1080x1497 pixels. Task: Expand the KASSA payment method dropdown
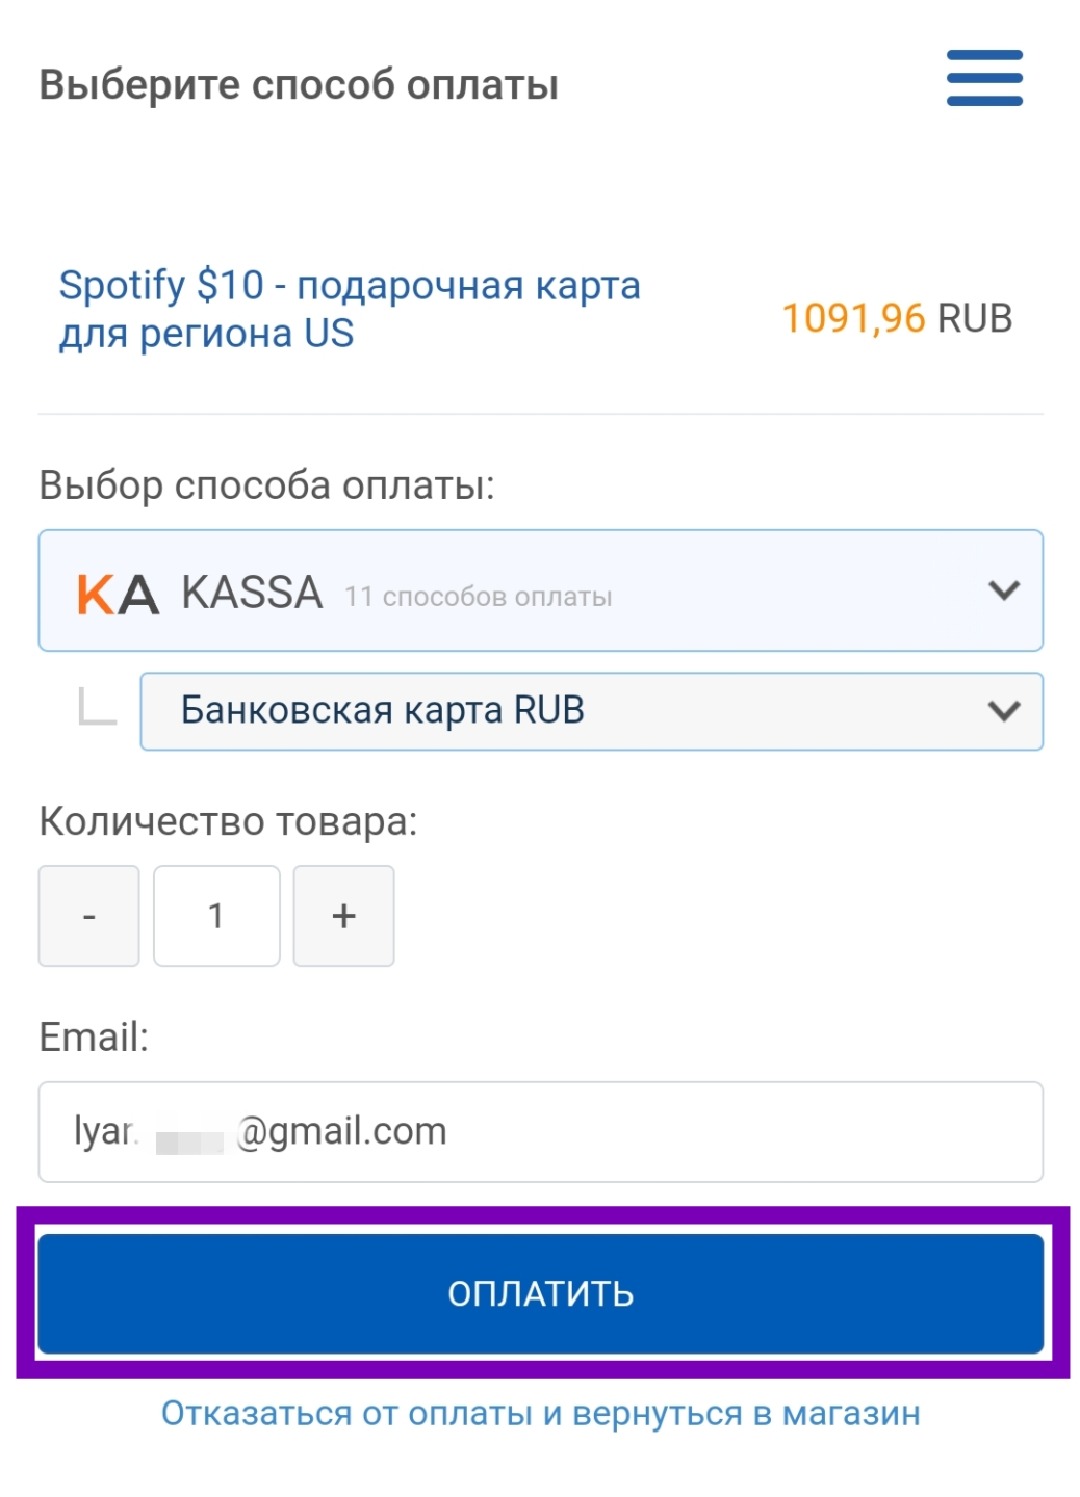tap(540, 591)
